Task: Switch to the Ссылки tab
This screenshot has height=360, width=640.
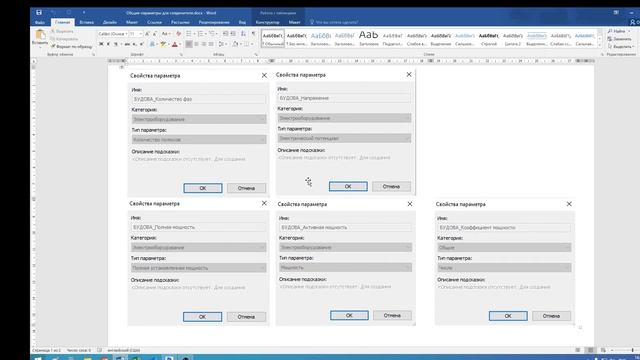Action: tap(154, 22)
